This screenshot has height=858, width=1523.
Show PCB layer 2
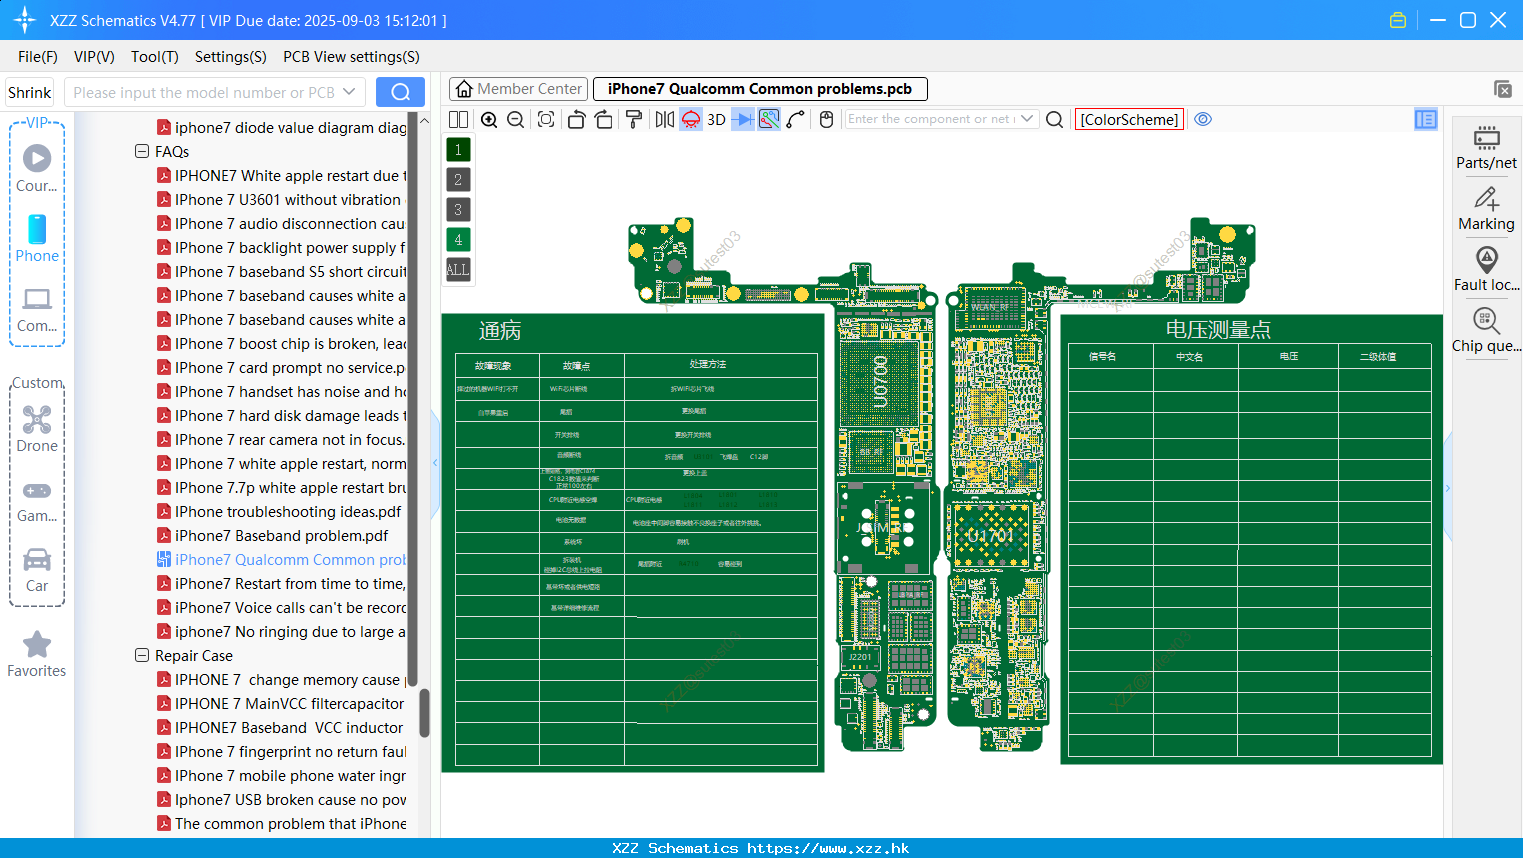458,180
